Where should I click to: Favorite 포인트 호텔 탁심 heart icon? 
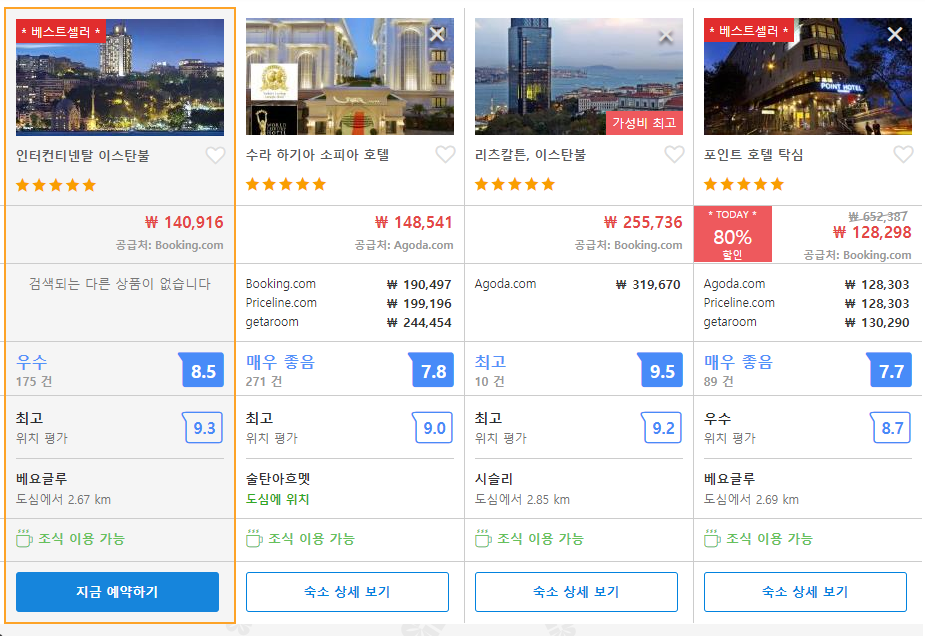point(903,154)
